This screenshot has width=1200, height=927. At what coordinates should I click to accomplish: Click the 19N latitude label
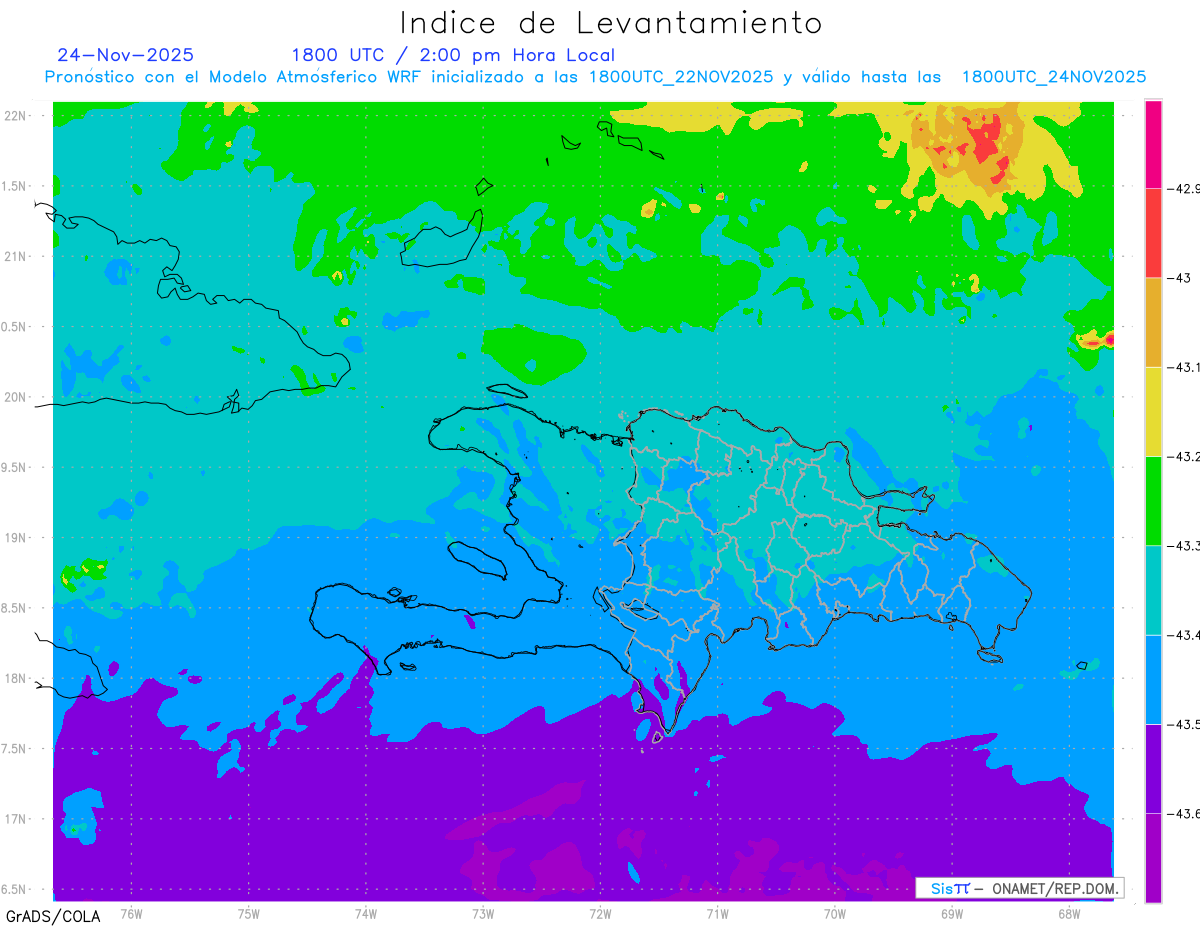pos(15,537)
